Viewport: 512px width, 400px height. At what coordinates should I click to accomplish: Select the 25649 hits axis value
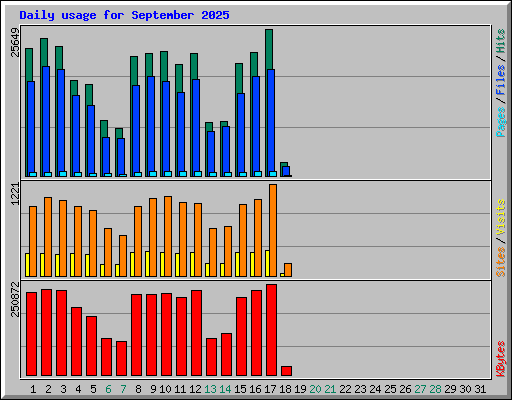[x=15, y=42]
